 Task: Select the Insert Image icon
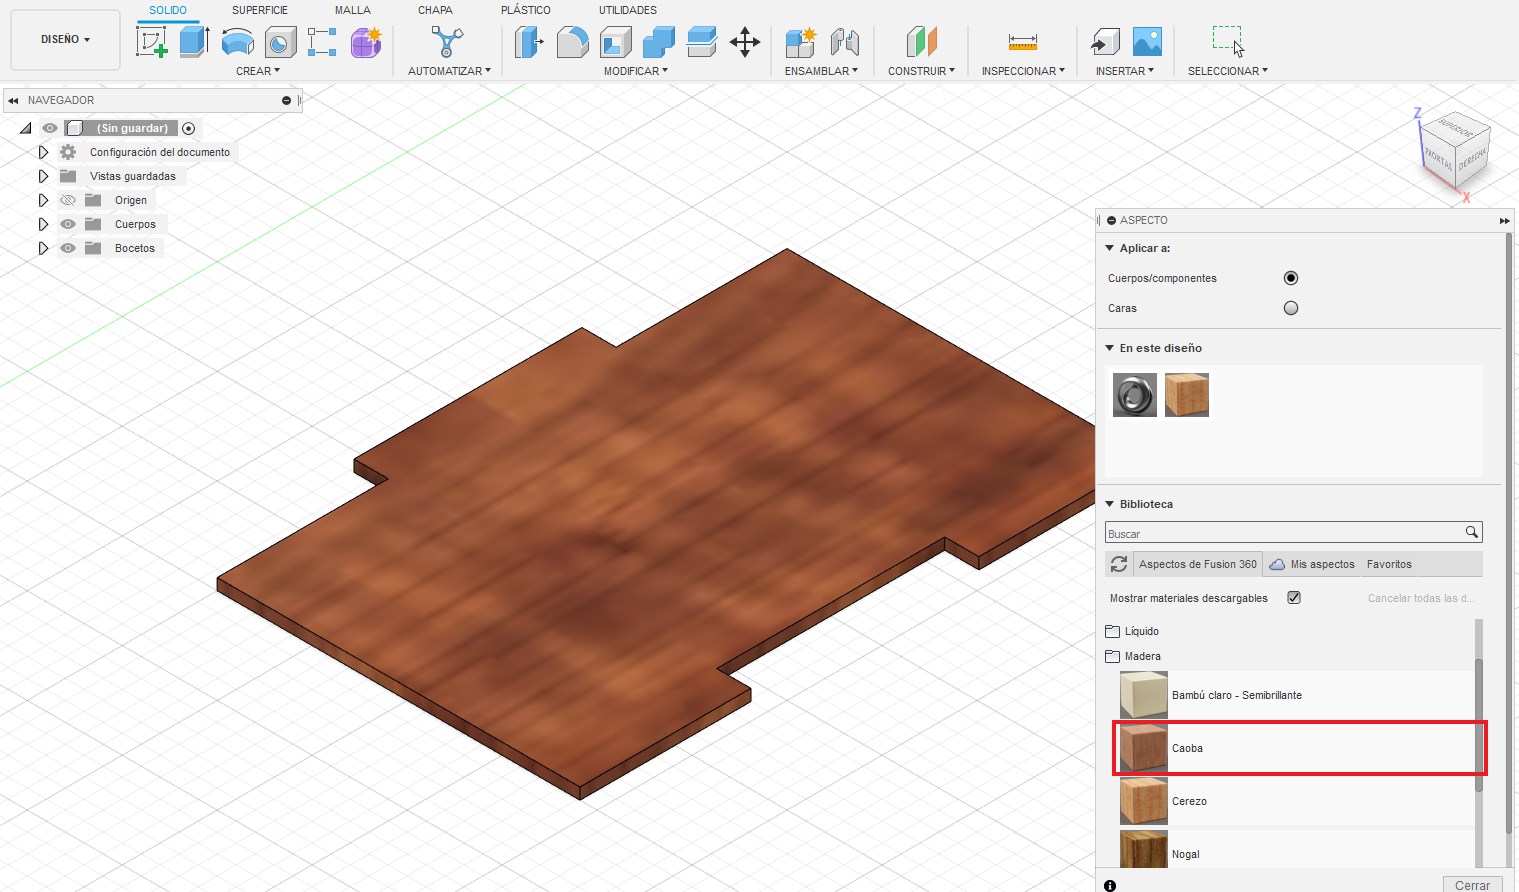(1147, 42)
